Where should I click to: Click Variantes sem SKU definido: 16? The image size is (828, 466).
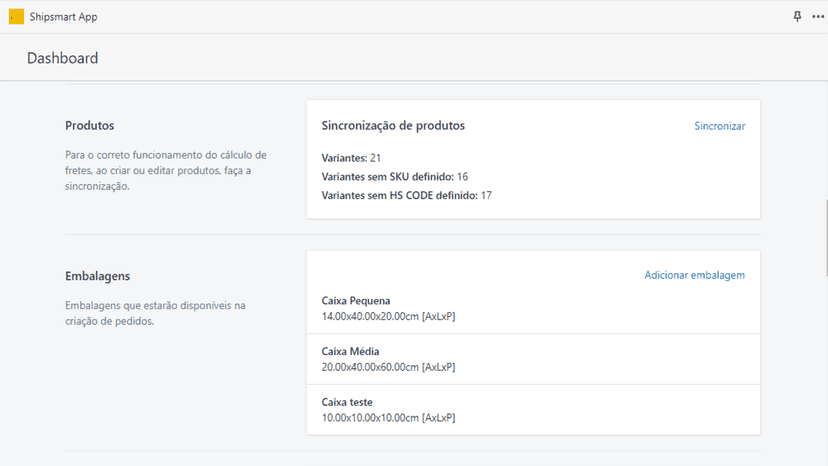tap(394, 176)
